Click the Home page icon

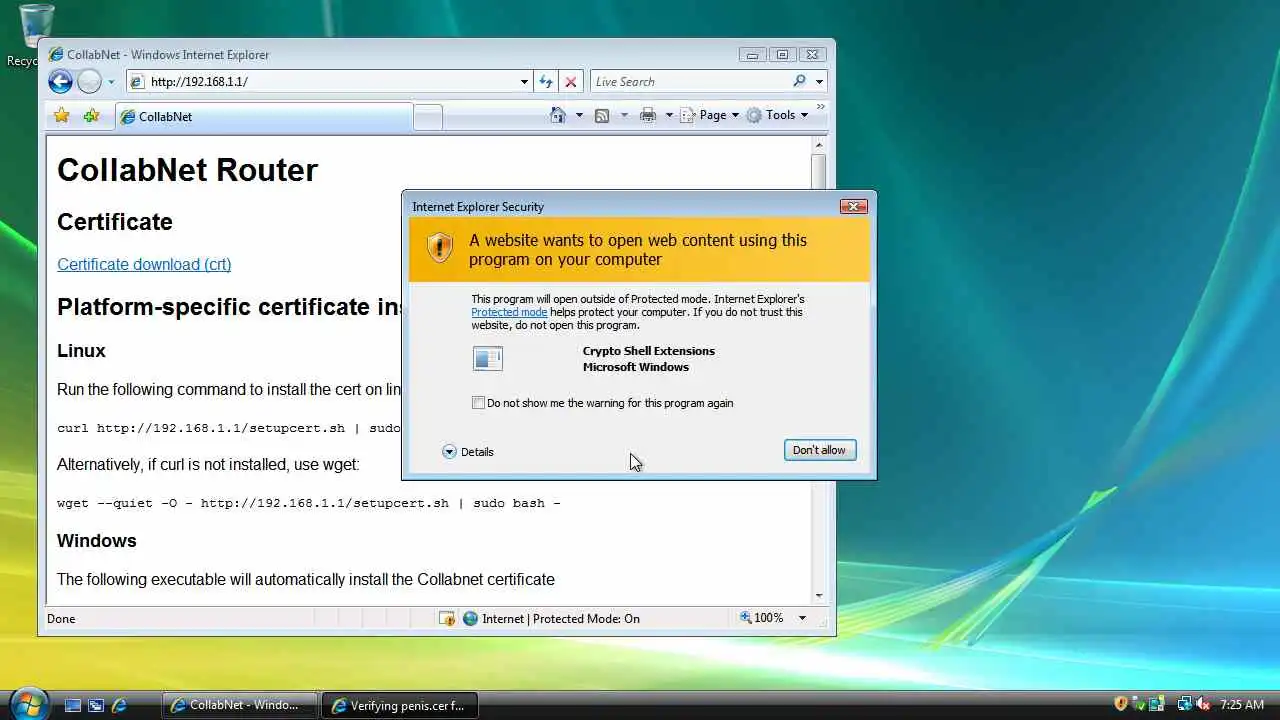click(x=558, y=115)
